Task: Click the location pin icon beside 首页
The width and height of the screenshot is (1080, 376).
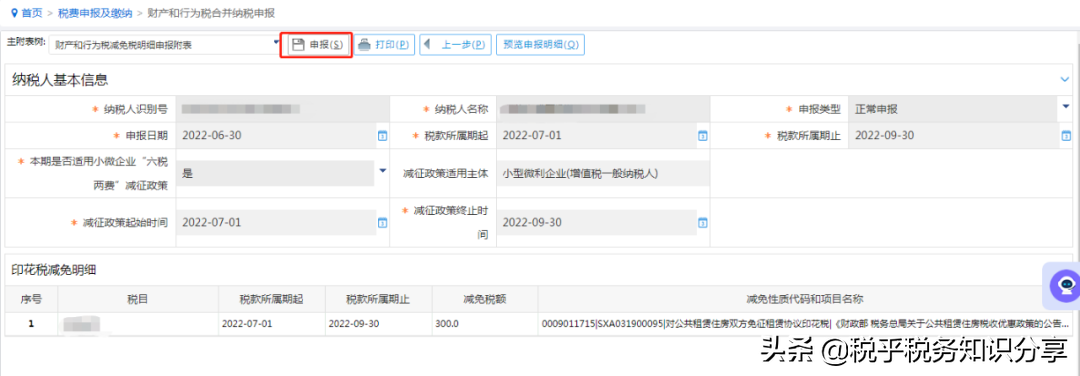Action: [14, 12]
